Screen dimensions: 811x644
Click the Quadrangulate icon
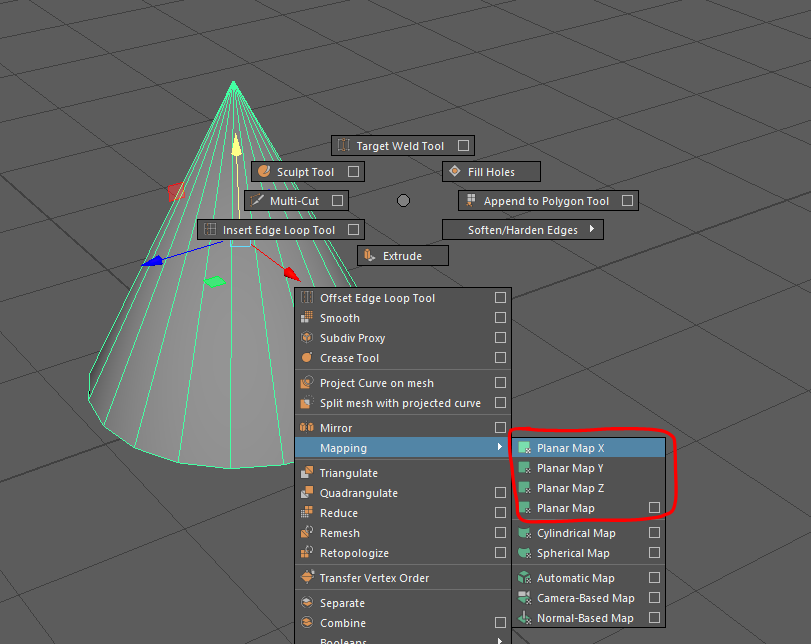(x=307, y=492)
